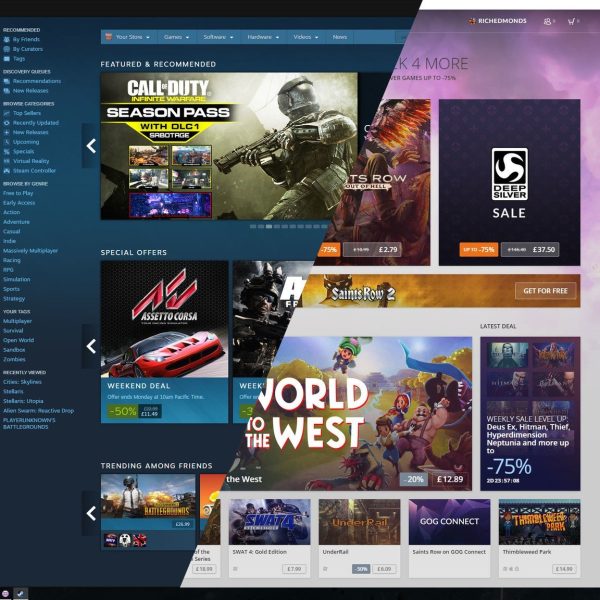
Task: Click the Your Store avatar icon
Action: point(109,37)
